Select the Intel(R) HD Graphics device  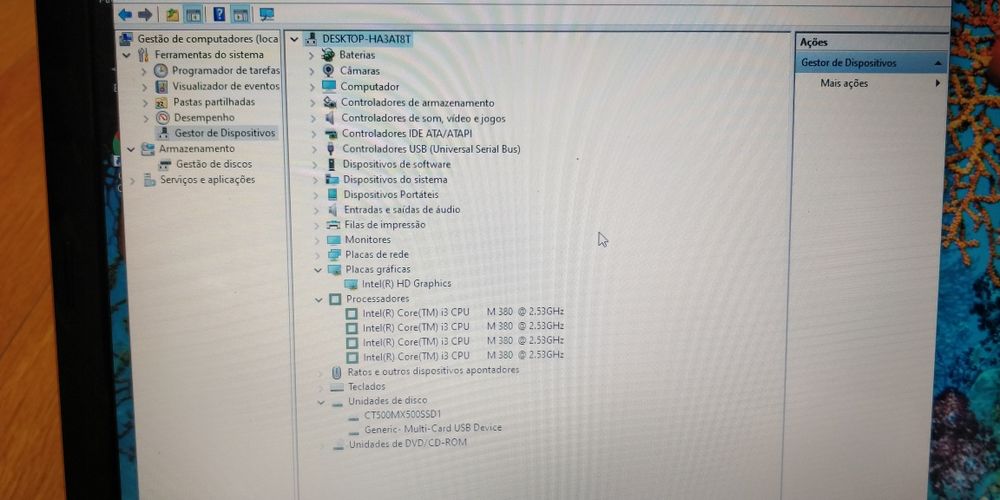406,284
